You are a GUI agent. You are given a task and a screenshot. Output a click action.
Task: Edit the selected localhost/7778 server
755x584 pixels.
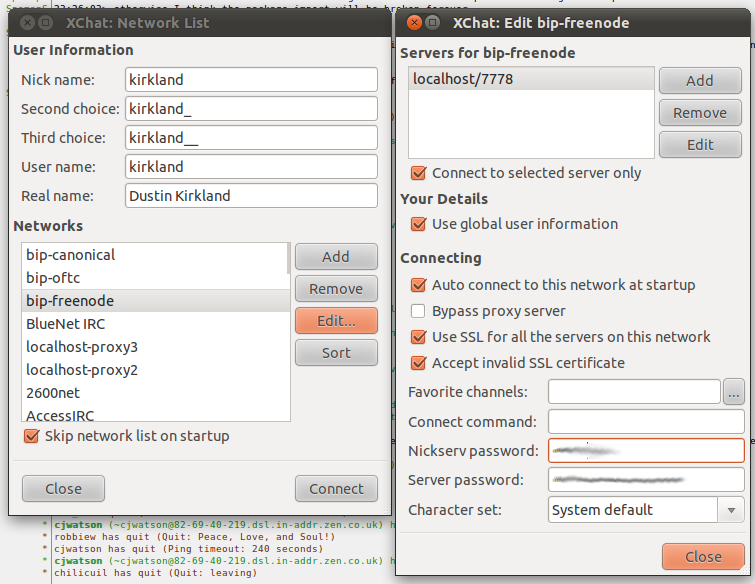tap(700, 145)
